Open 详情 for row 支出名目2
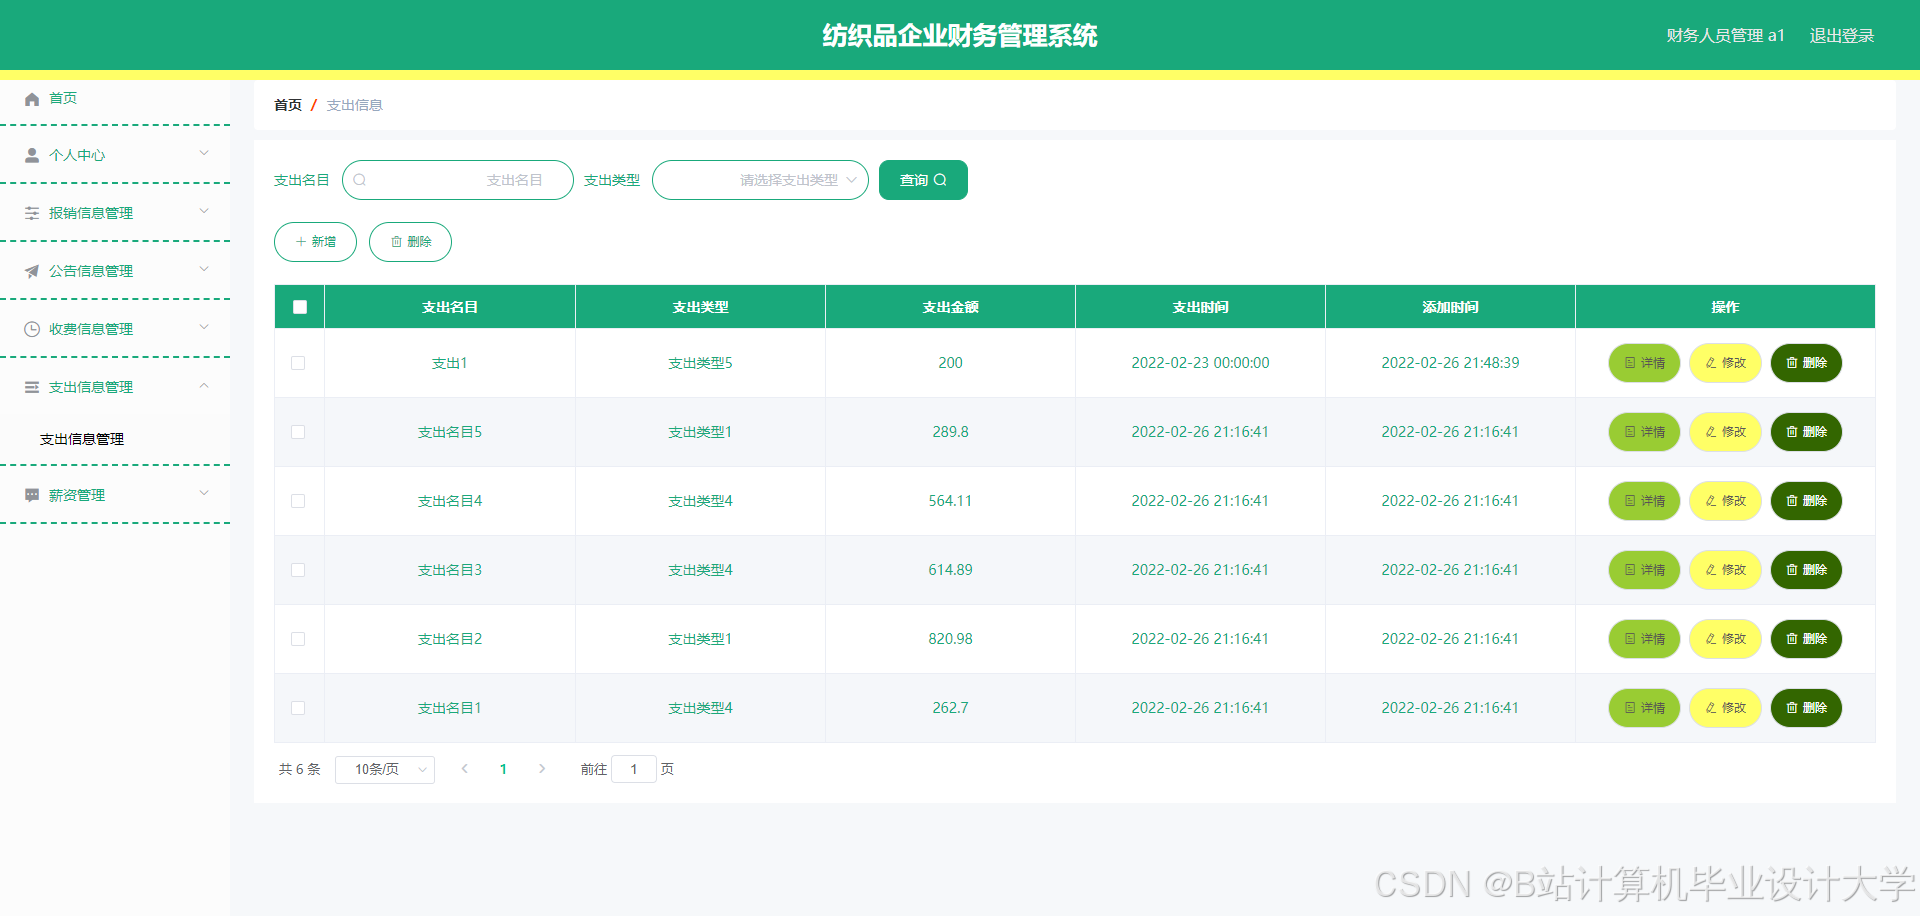Viewport: 1920px width, 916px height. pyautogui.click(x=1644, y=639)
